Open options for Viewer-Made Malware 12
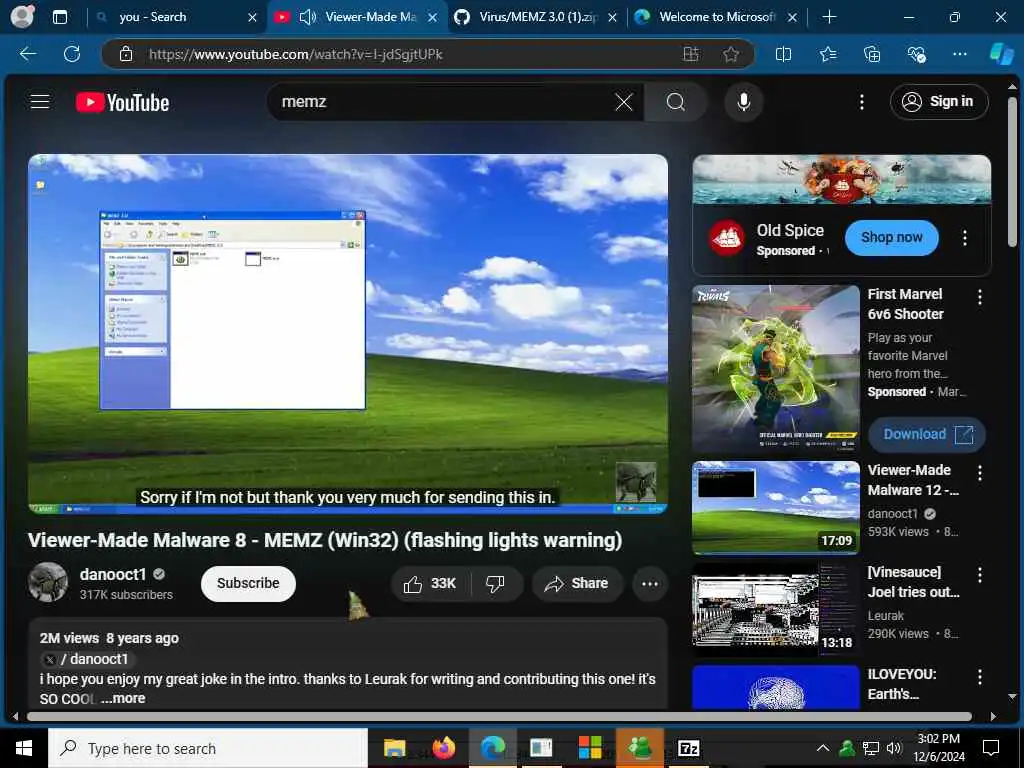This screenshot has width=1024, height=768. tap(980, 473)
